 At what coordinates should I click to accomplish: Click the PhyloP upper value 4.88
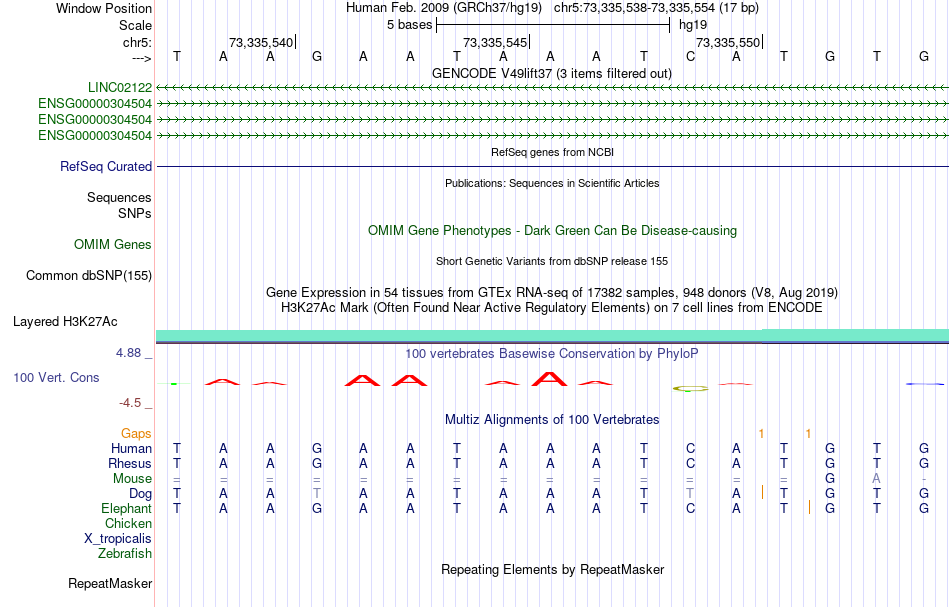[128, 353]
